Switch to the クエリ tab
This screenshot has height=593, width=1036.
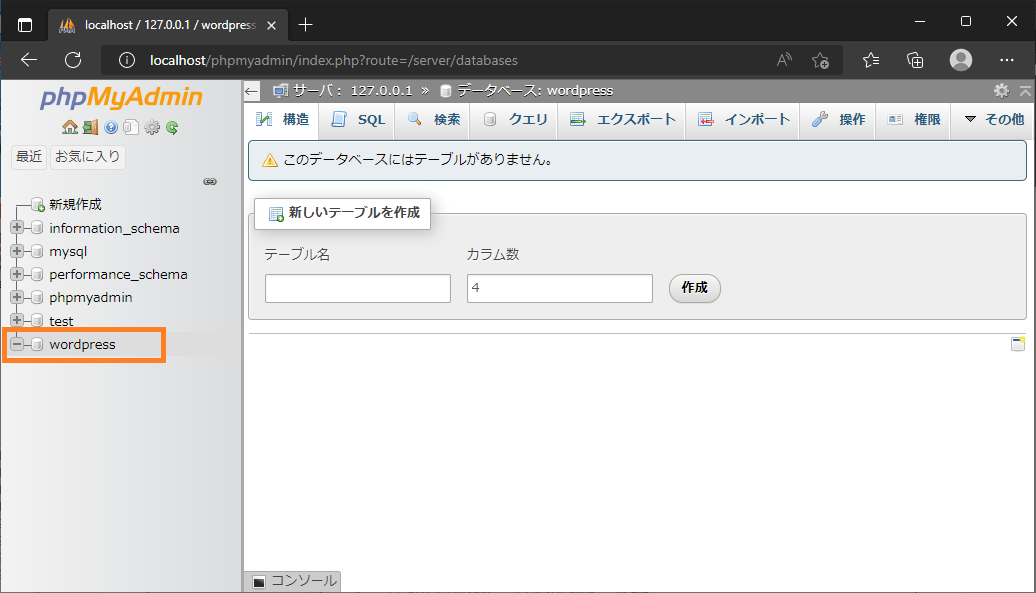(515, 120)
